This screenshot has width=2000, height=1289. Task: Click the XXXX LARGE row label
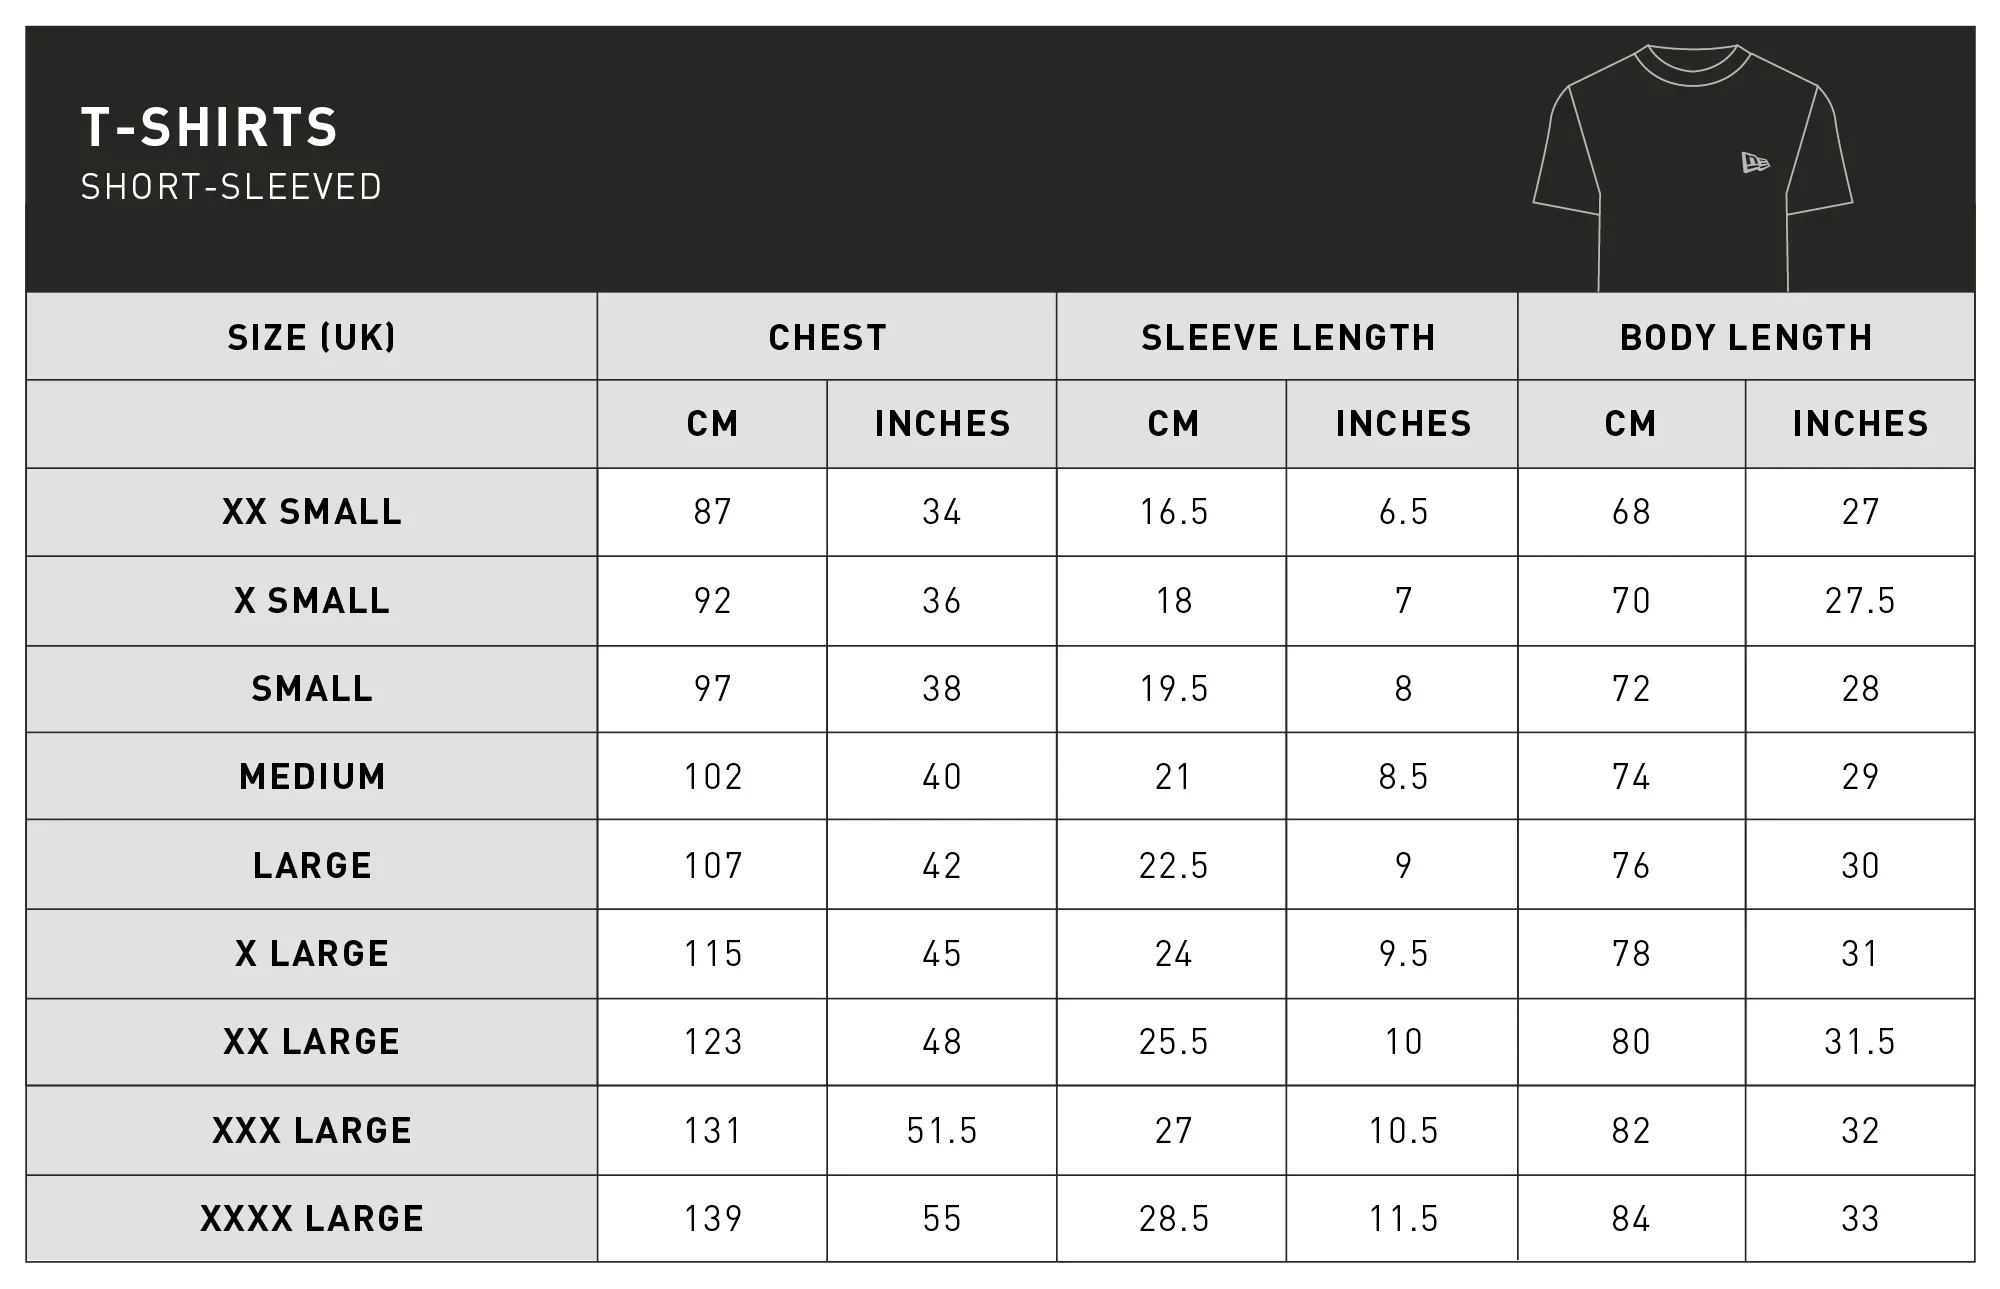(312, 1218)
